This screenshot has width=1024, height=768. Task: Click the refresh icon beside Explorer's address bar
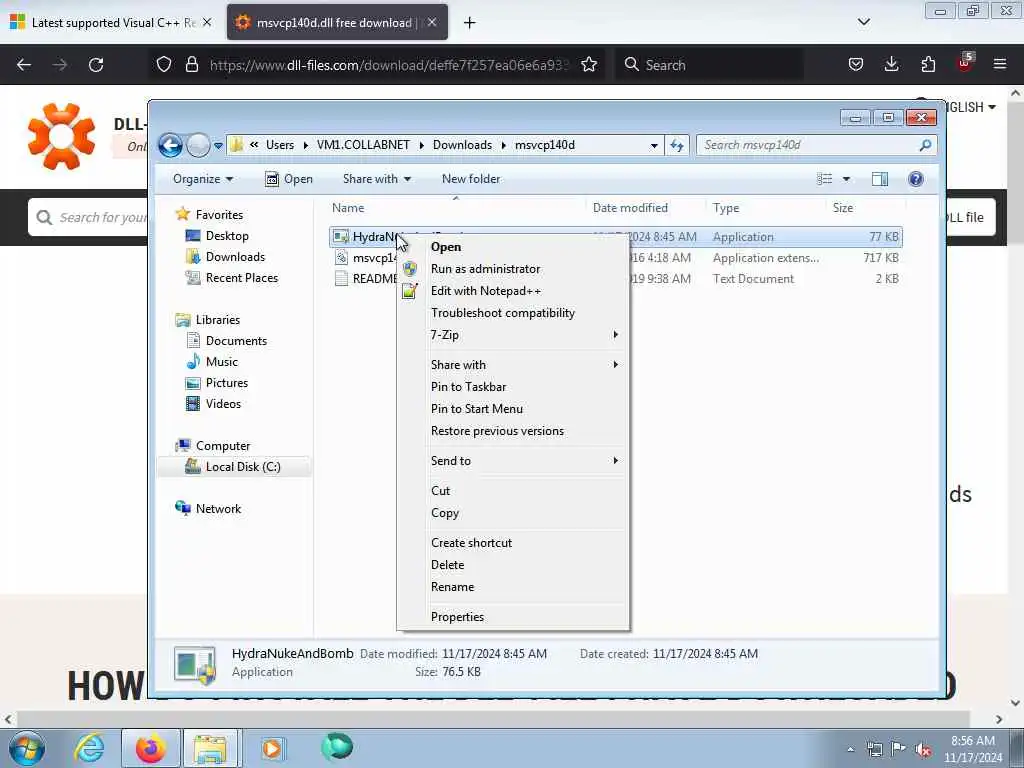(677, 145)
